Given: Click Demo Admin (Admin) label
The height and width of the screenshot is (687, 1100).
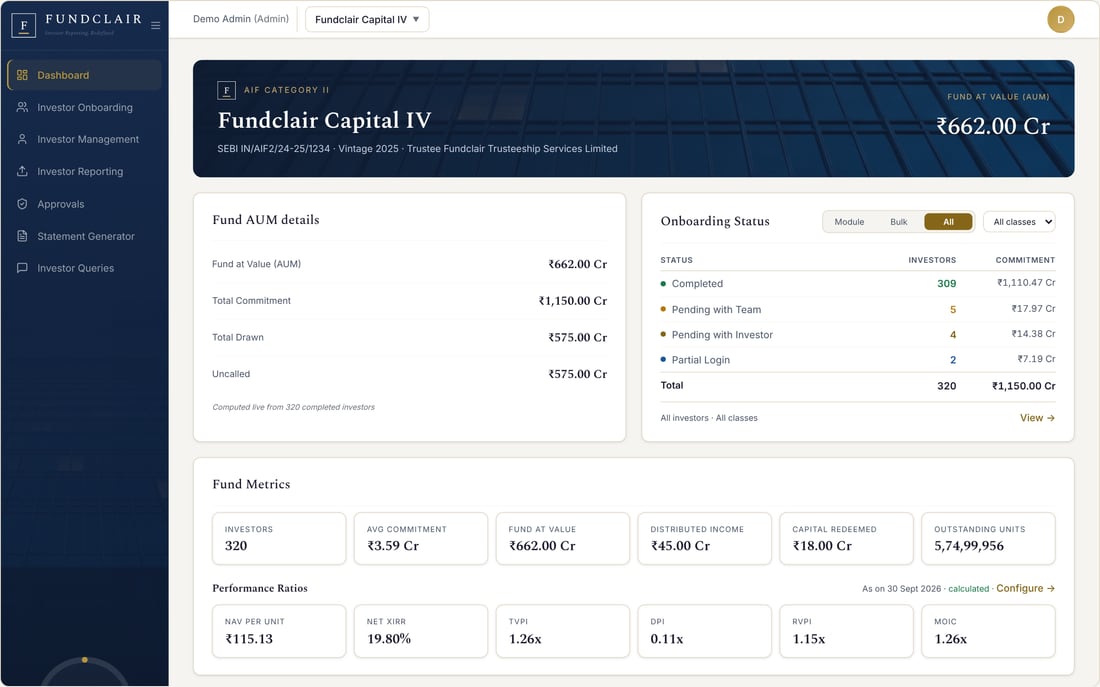Looking at the screenshot, I should tap(241, 19).
